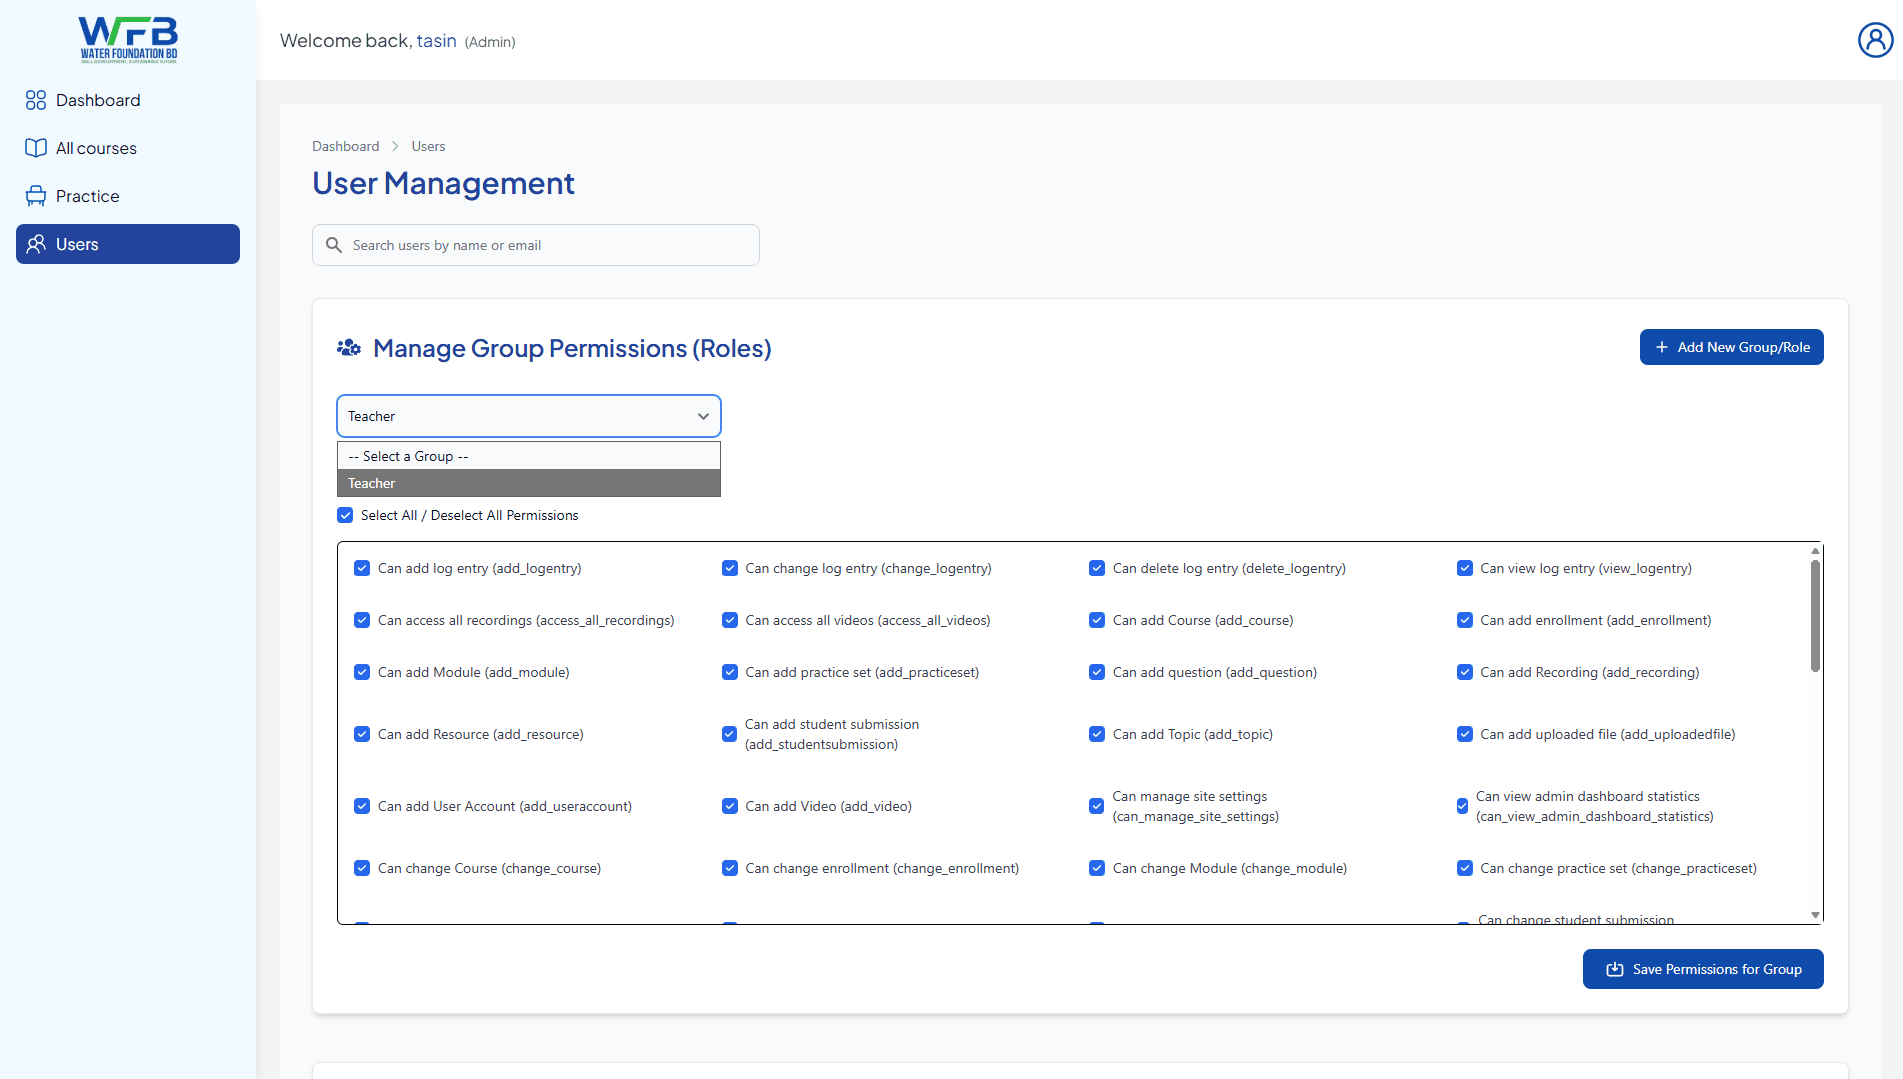
Task: Click the Dashboard breadcrumb link
Action: (x=345, y=146)
